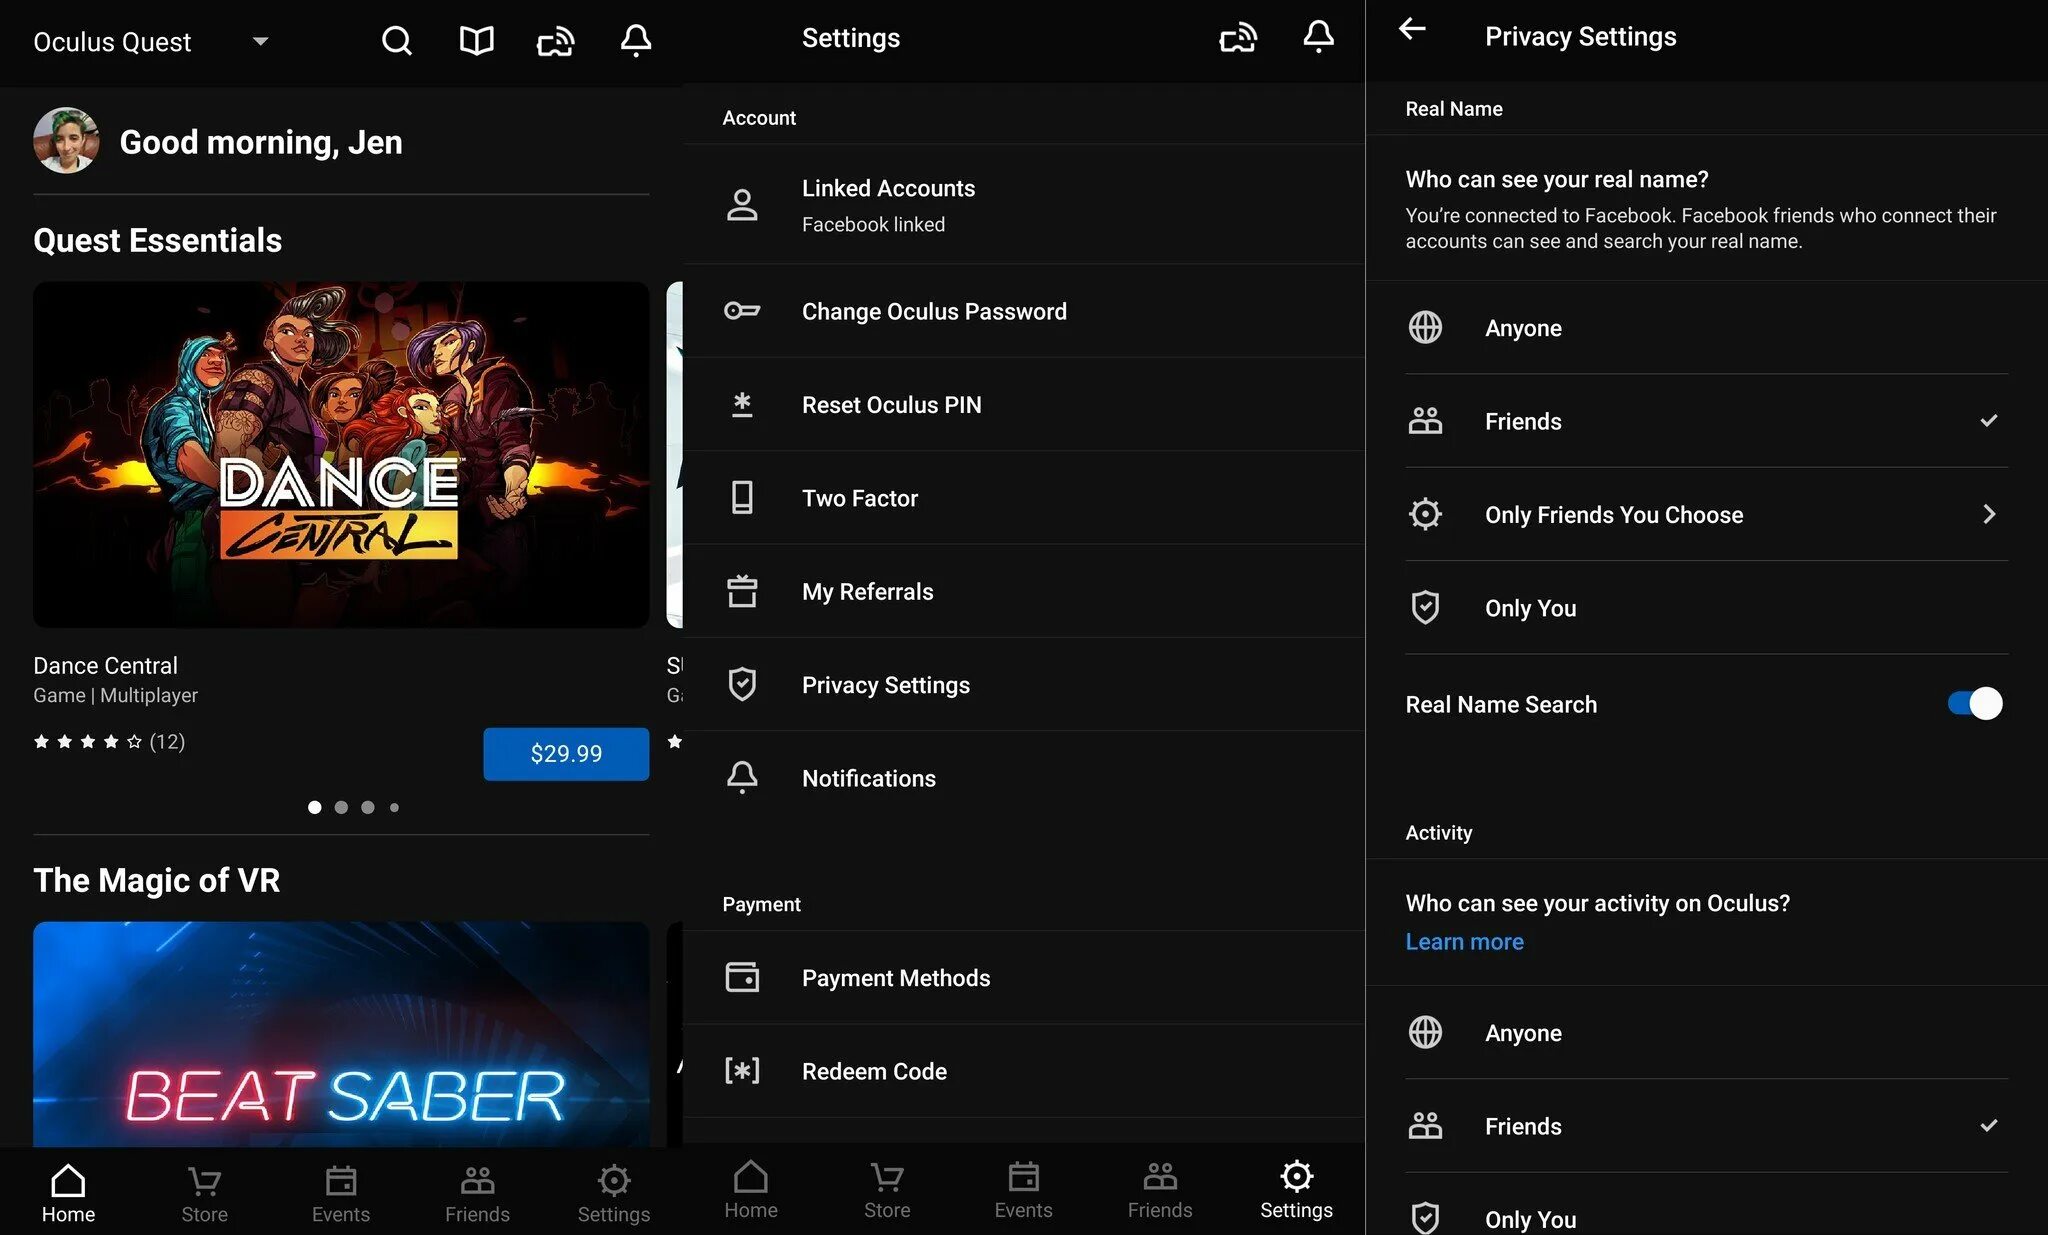This screenshot has width=2048, height=1235.
Task: Select the Two Factor phone icon
Action: (x=742, y=498)
